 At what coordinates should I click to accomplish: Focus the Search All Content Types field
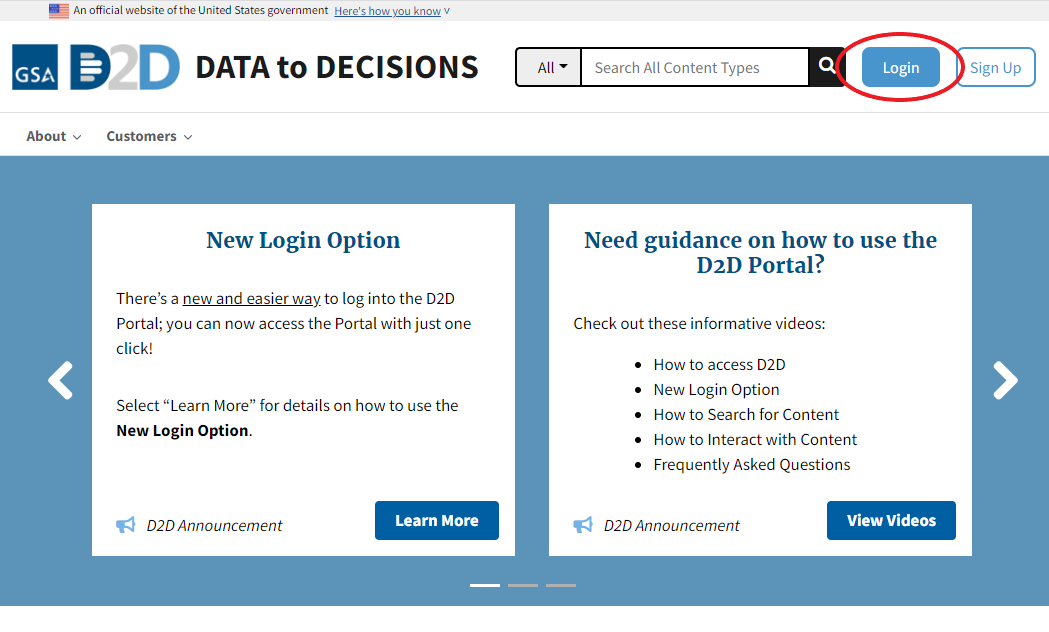point(694,68)
